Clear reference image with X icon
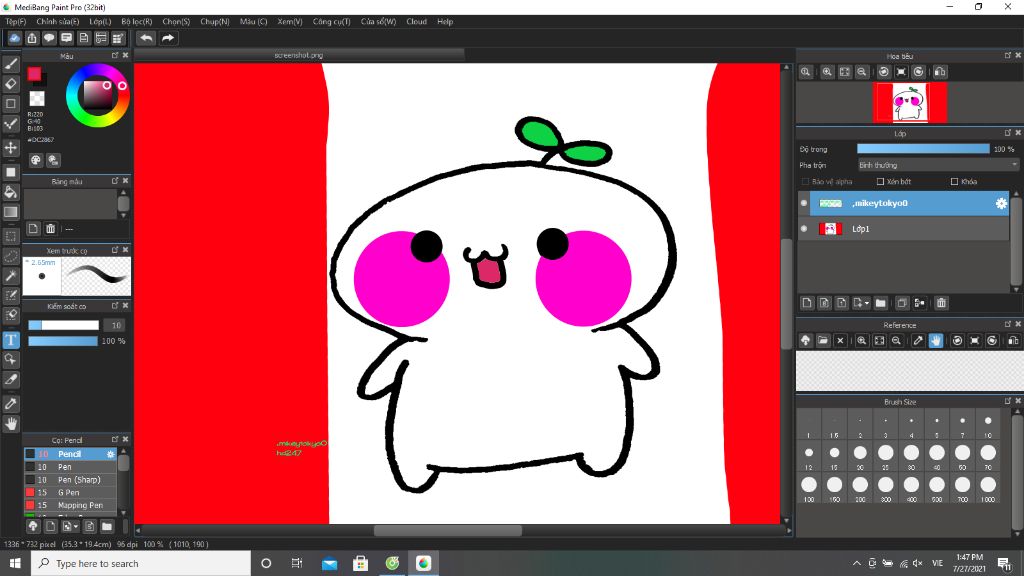This screenshot has width=1024, height=576. (840, 340)
